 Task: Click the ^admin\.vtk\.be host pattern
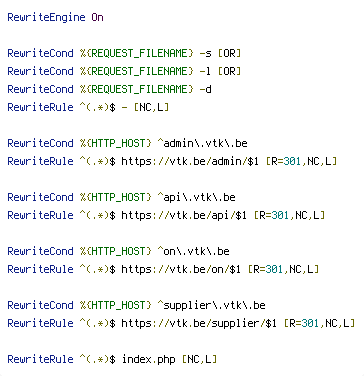[x=202, y=143]
